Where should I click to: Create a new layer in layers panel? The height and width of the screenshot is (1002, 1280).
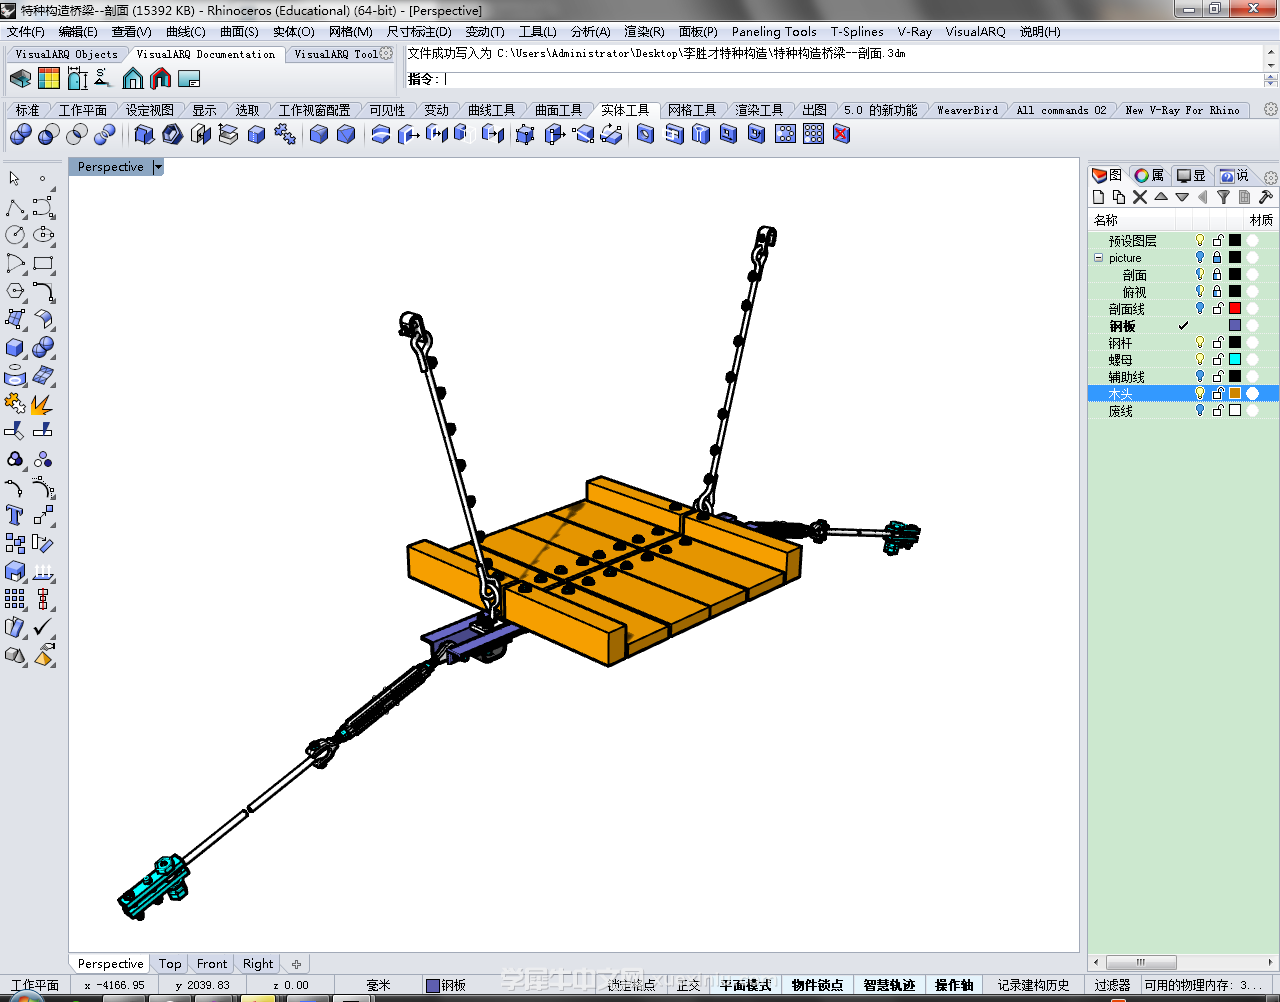(1099, 197)
